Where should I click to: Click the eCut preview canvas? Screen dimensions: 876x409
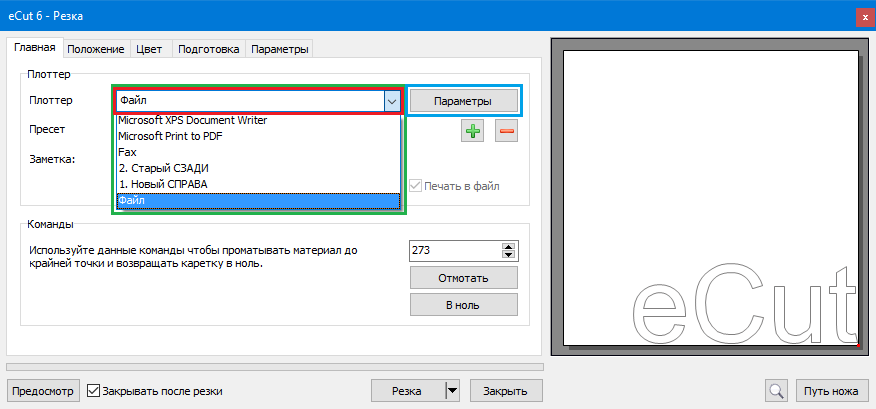pyautogui.click(x=711, y=198)
